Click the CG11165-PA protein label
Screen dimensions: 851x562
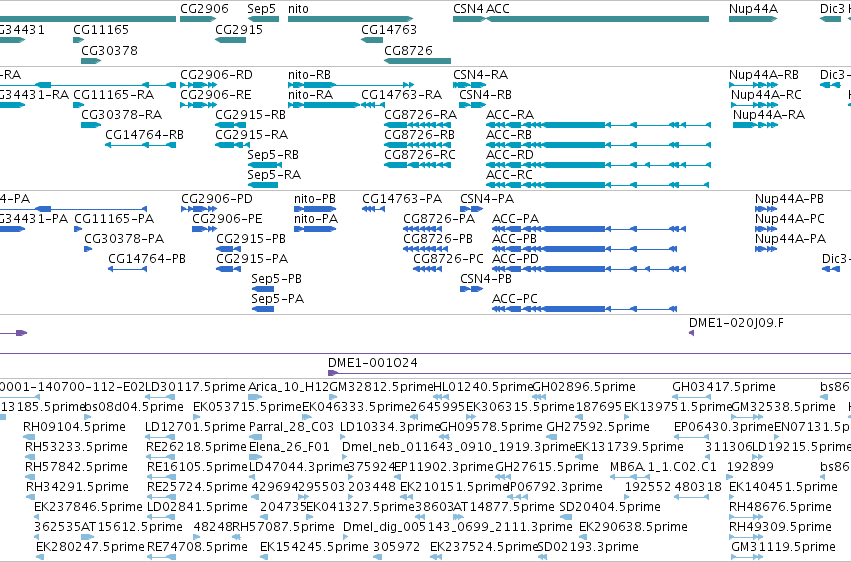114,219
